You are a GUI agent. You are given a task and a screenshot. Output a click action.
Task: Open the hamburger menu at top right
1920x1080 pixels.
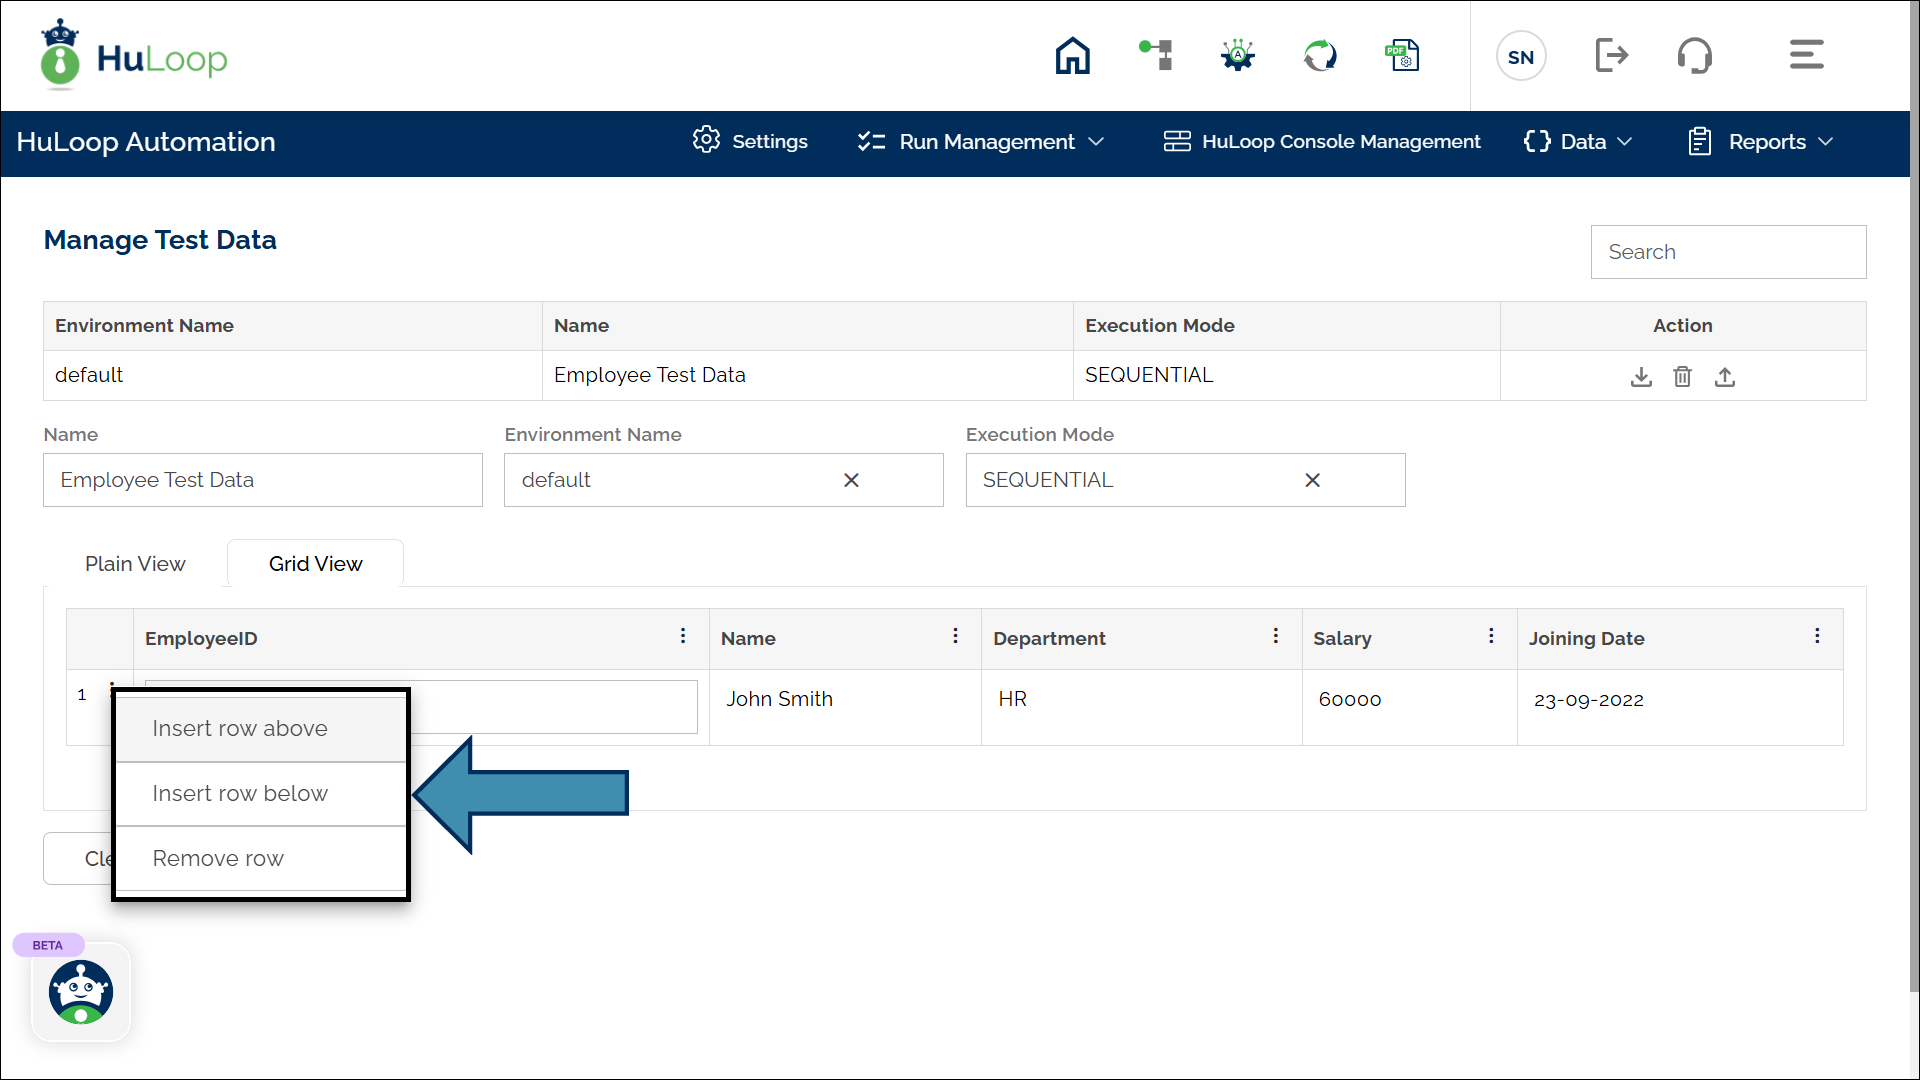point(1806,55)
